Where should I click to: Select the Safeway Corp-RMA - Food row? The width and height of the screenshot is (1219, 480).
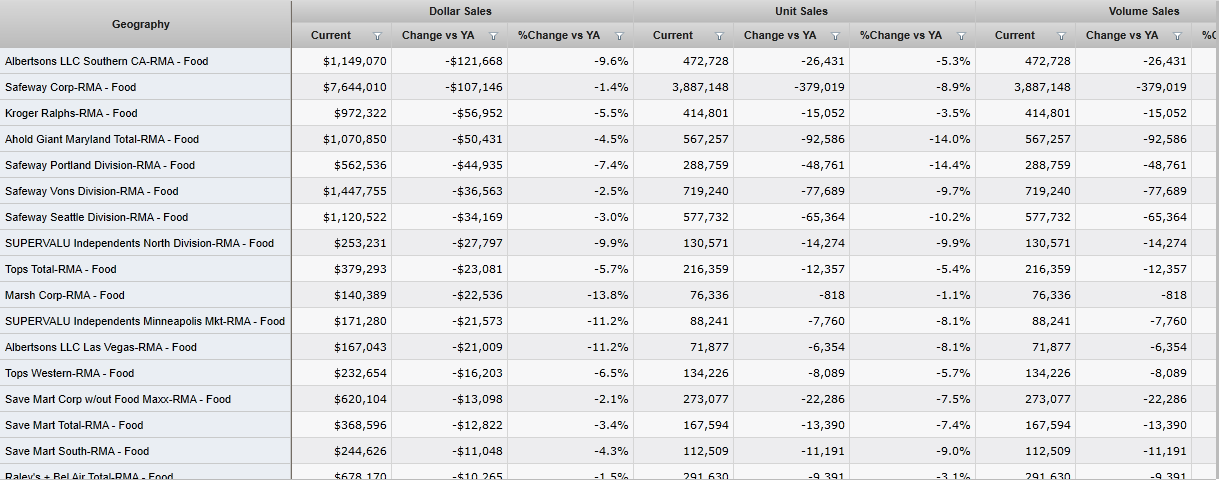[70, 88]
